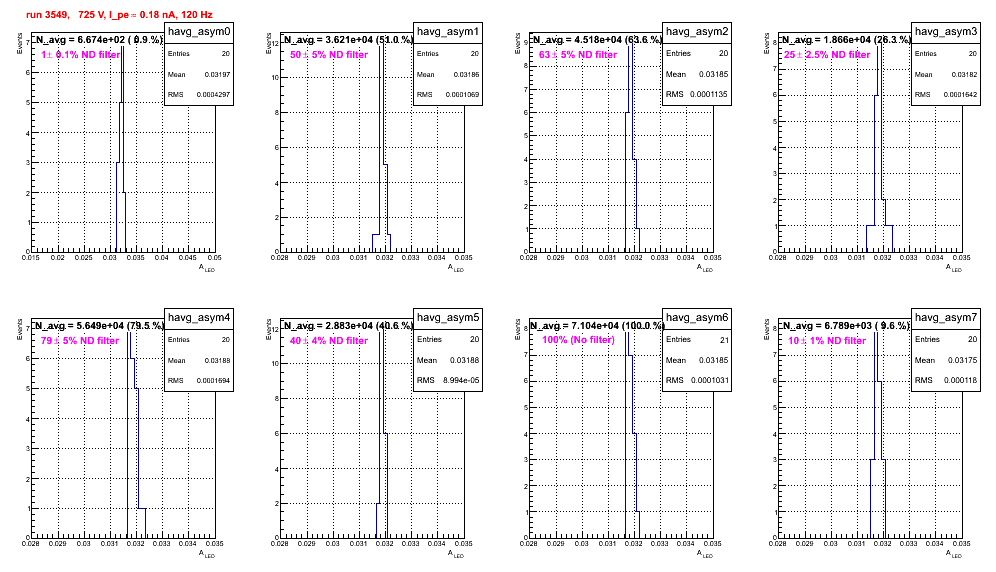Image resolution: width=996 pixels, height=572 pixels.
Task: Click the '50± 5% ND filter' label
Action: [x=329, y=55]
